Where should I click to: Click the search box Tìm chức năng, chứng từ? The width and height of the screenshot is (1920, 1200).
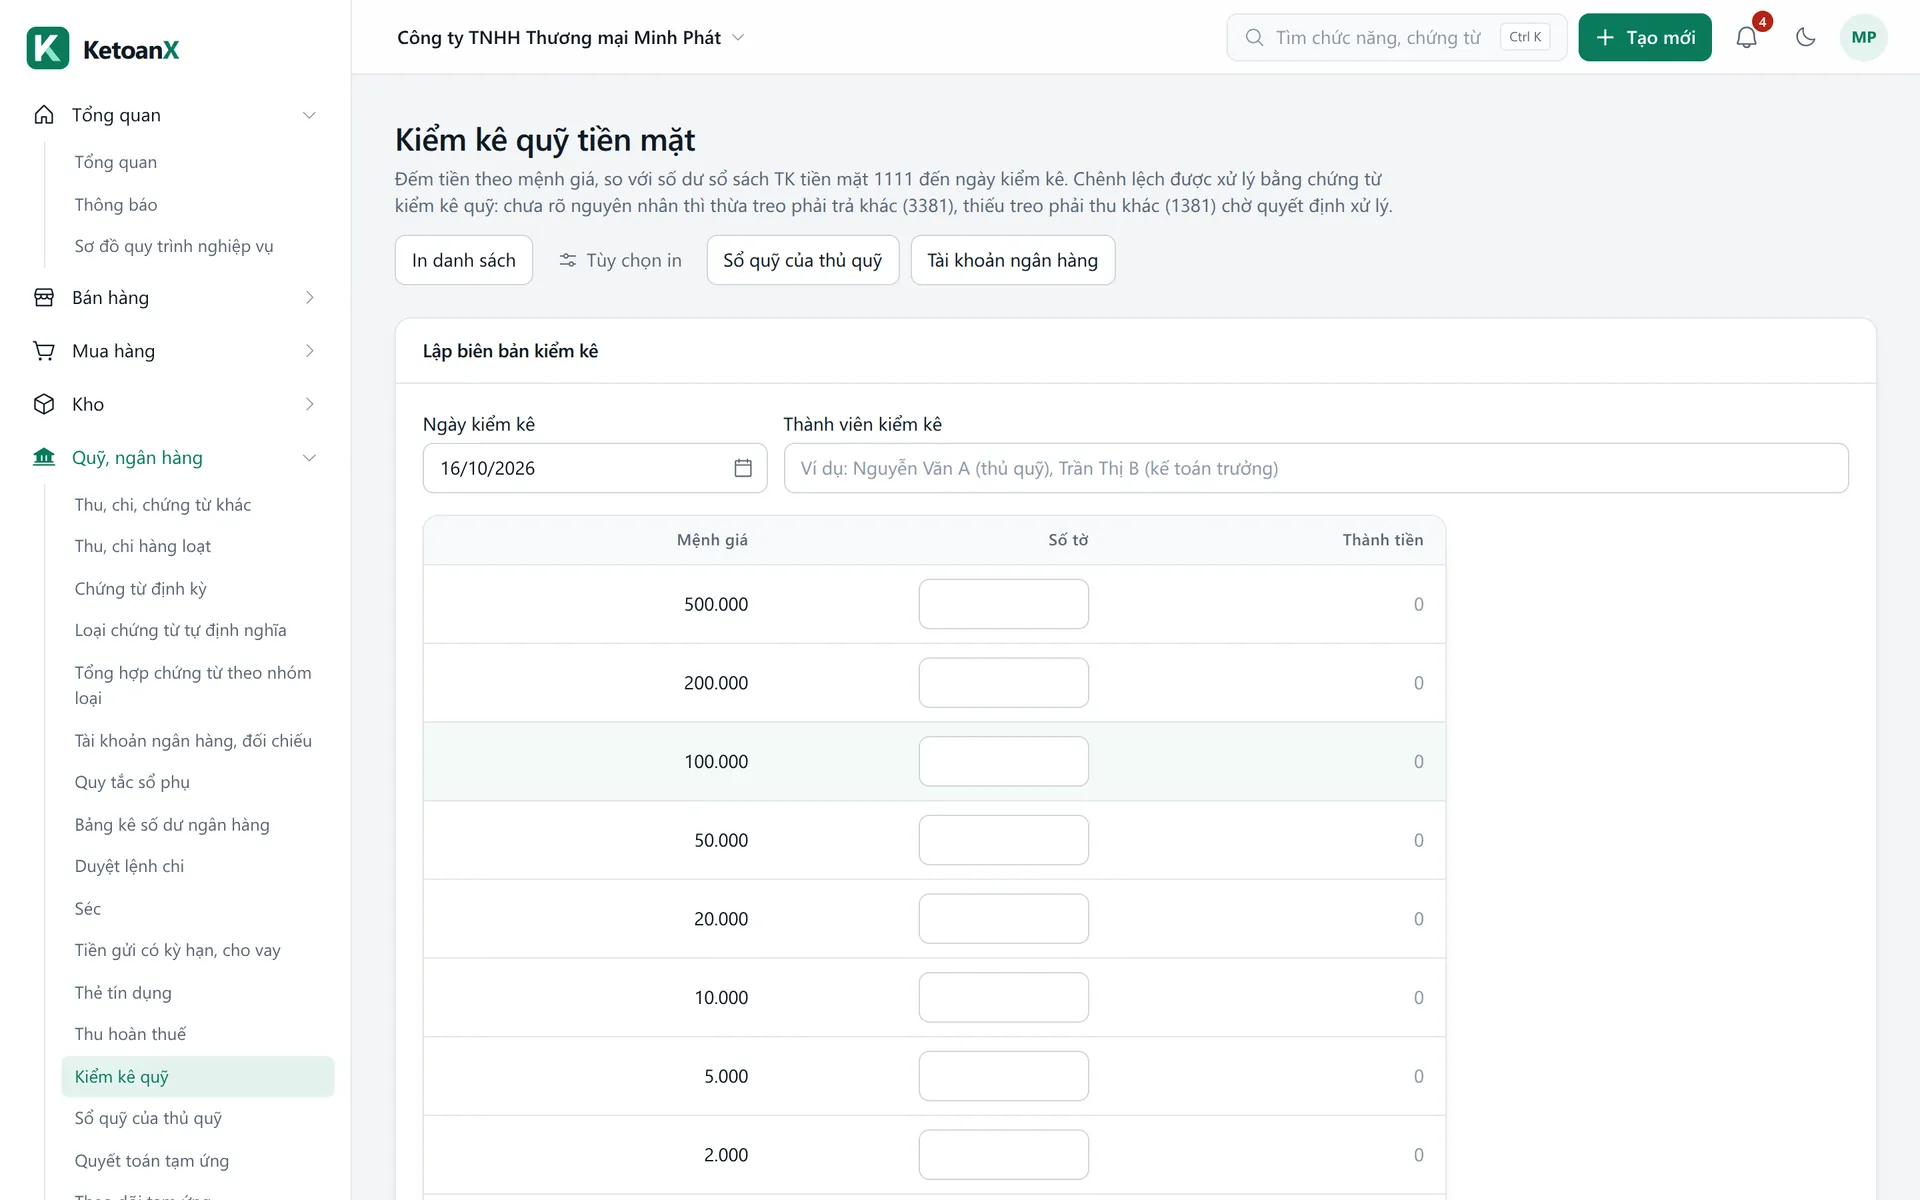1397,37
